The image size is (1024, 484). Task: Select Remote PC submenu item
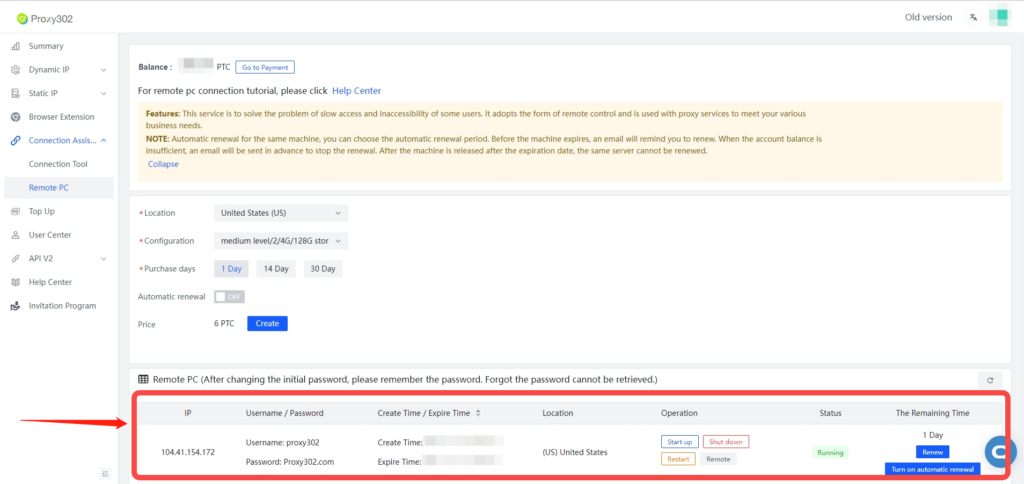pyautogui.click(x=59, y=187)
